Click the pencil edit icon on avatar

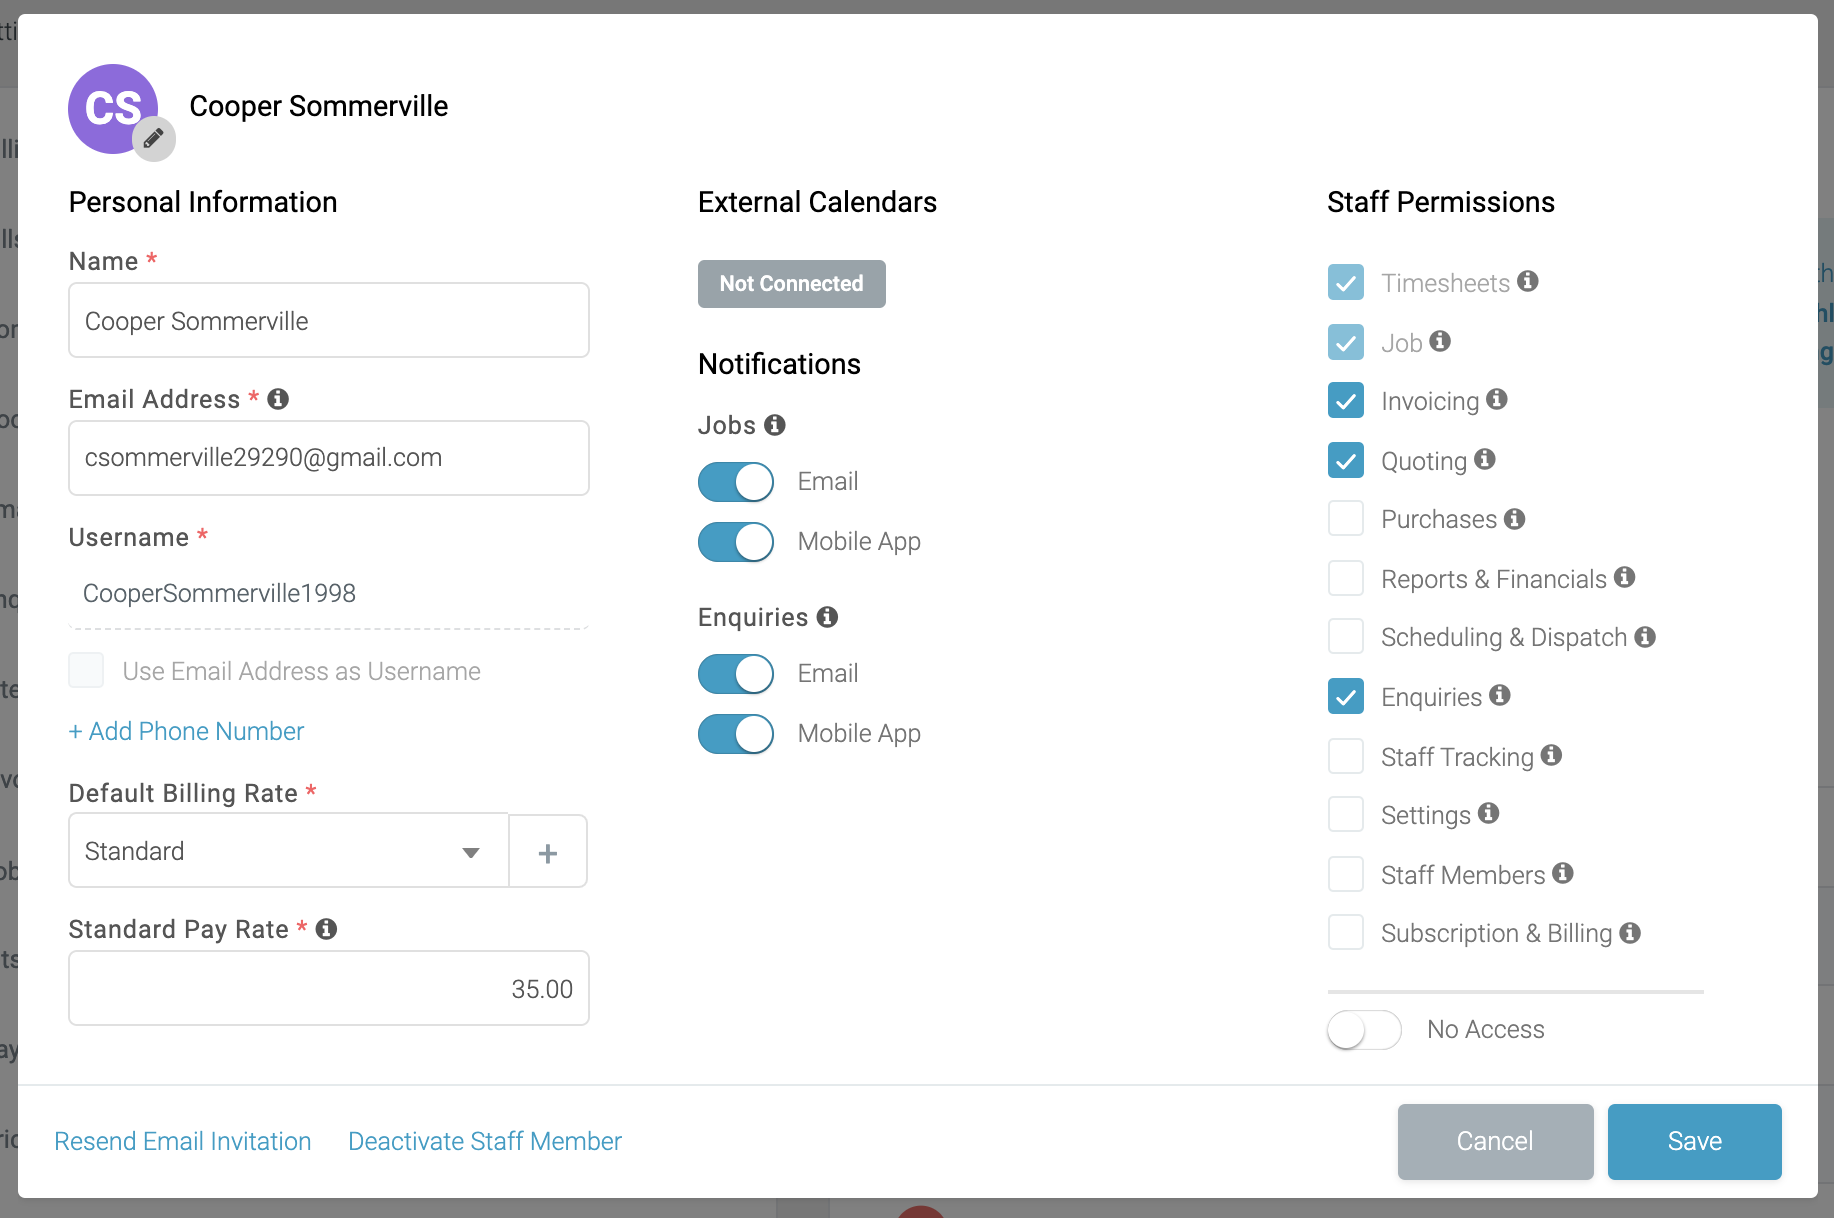tap(154, 139)
